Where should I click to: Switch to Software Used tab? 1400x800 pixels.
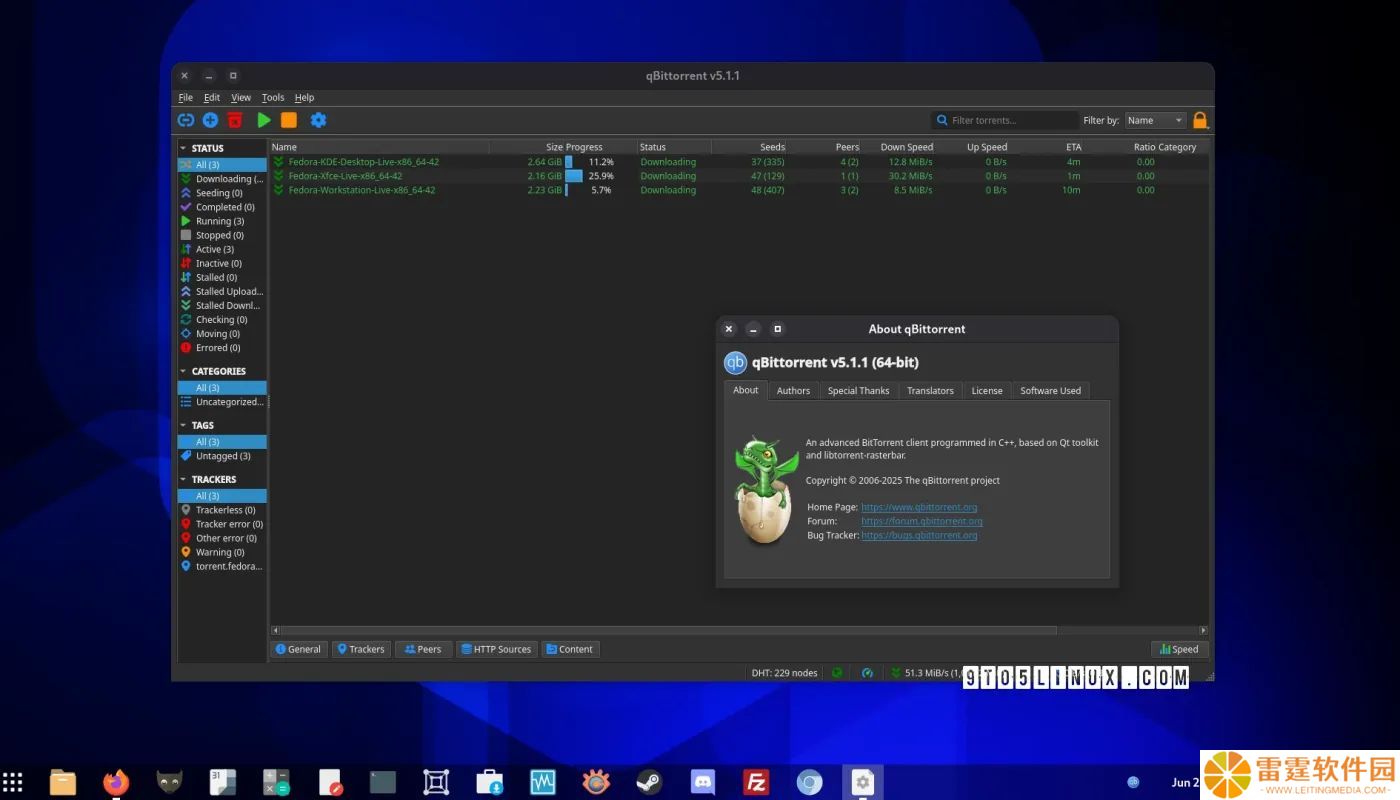click(x=1050, y=391)
